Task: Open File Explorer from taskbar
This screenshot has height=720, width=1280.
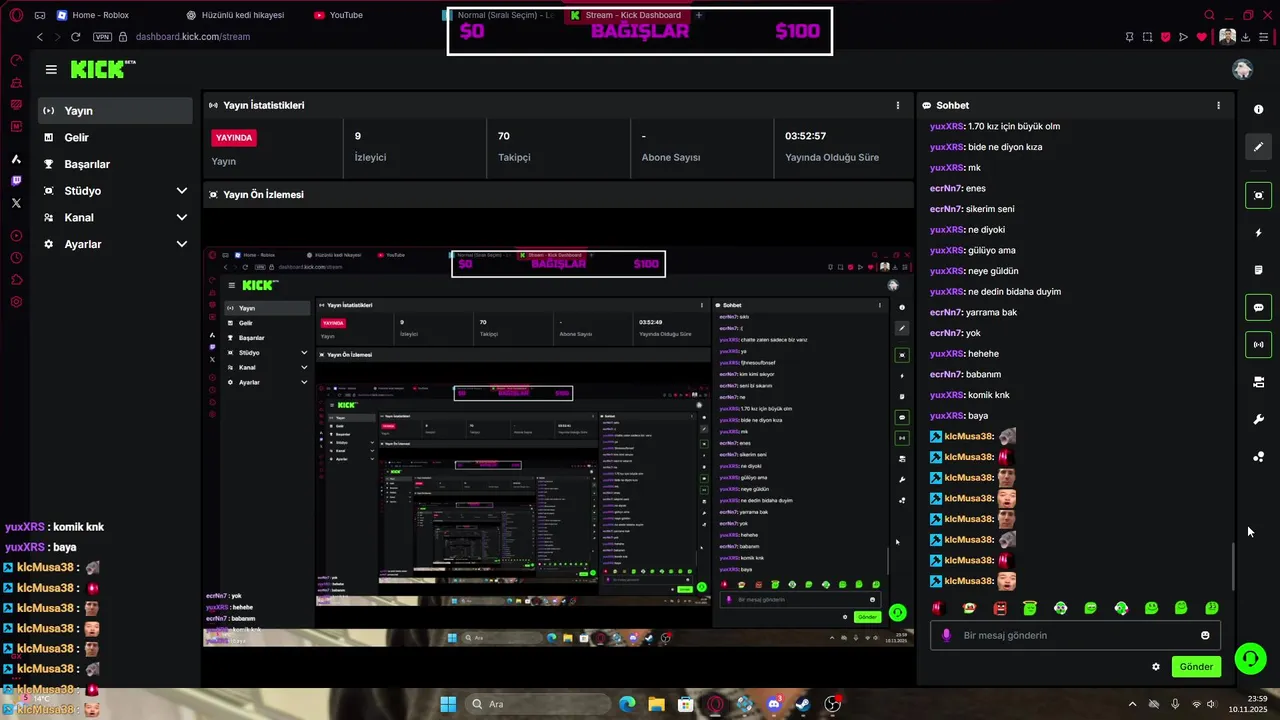Action: click(x=656, y=704)
